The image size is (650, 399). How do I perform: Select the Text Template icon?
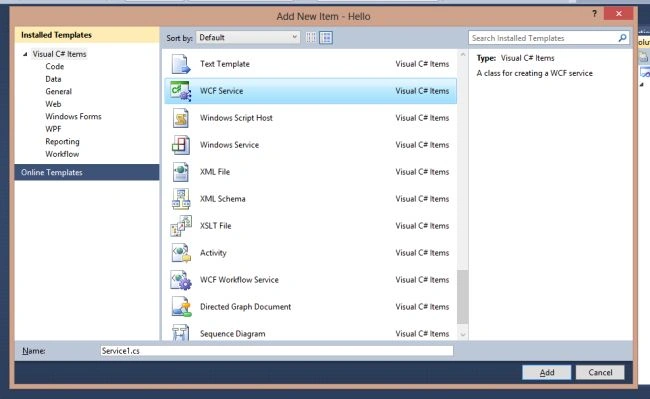[181, 64]
